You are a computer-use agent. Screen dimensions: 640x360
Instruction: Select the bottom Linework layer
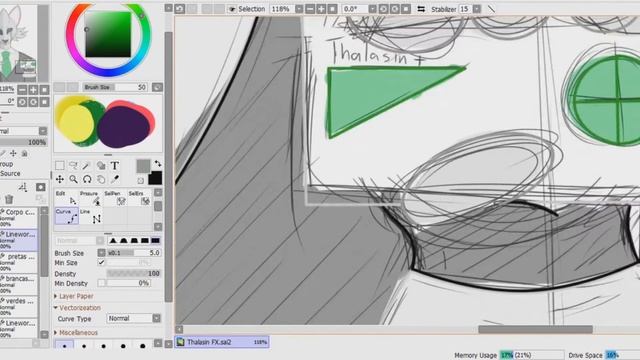[19, 328]
